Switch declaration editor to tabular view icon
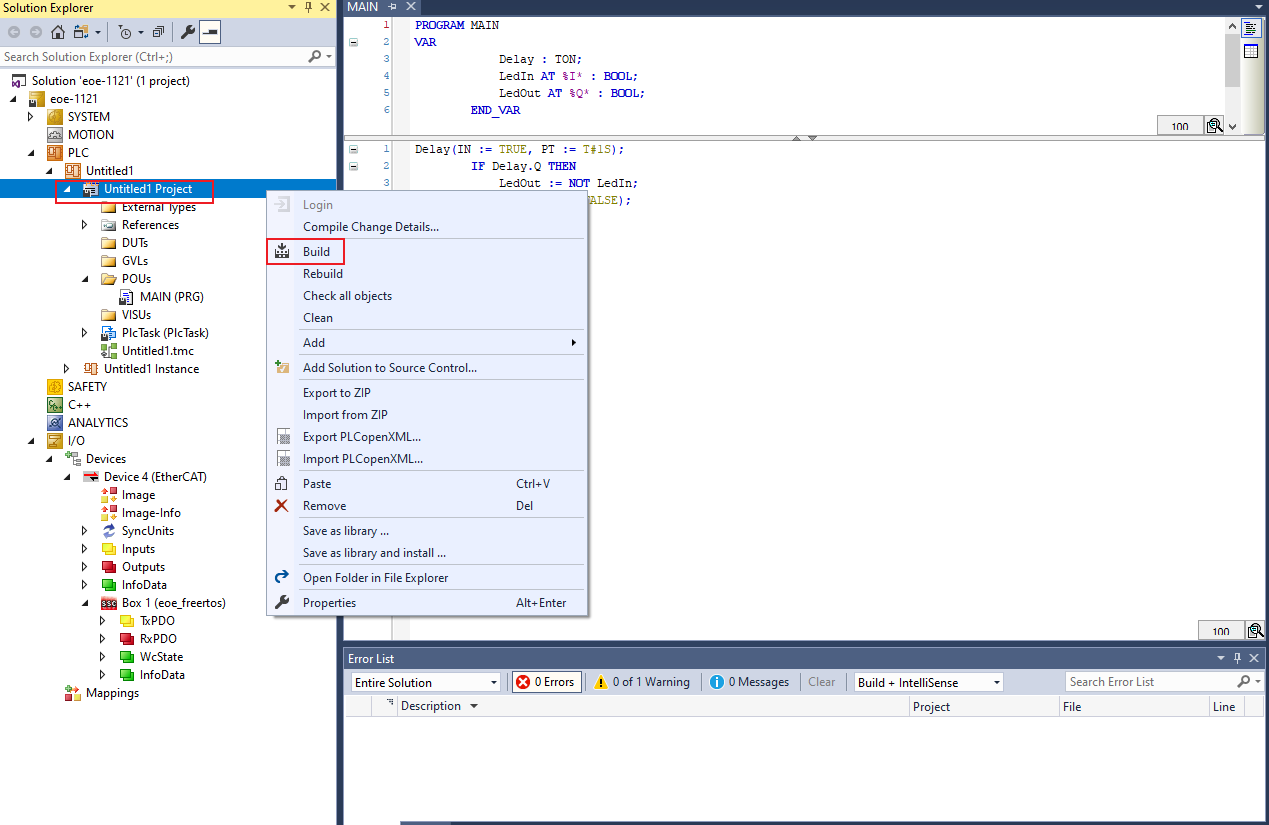Image resolution: width=1269 pixels, height=825 pixels. pyautogui.click(x=1251, y=51)
